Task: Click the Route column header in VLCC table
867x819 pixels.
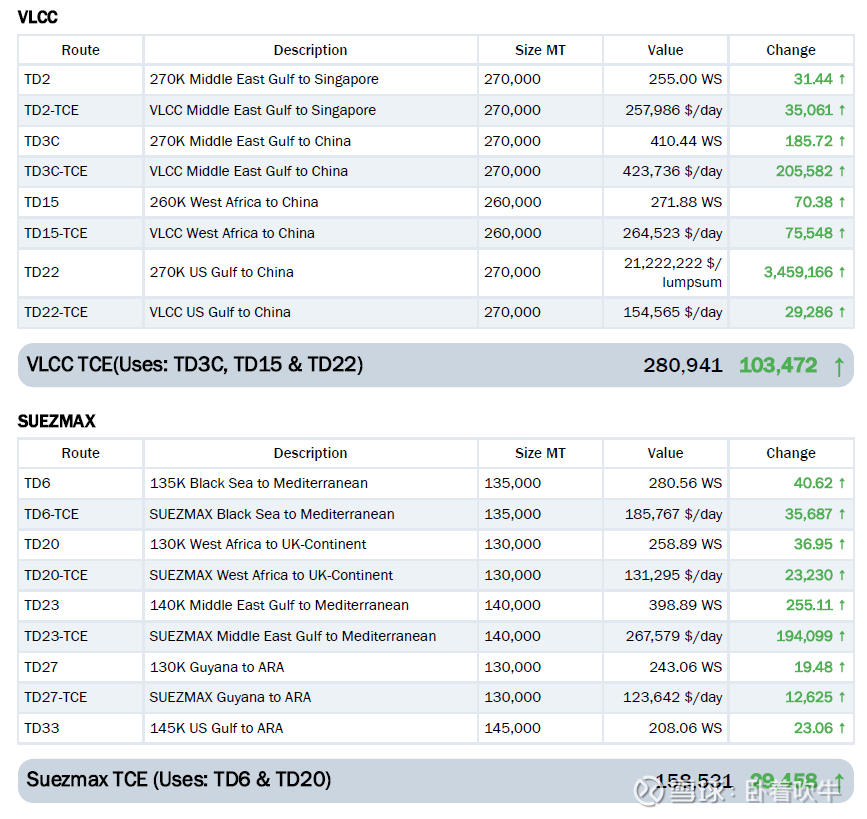Action: (x=80, y=50)
